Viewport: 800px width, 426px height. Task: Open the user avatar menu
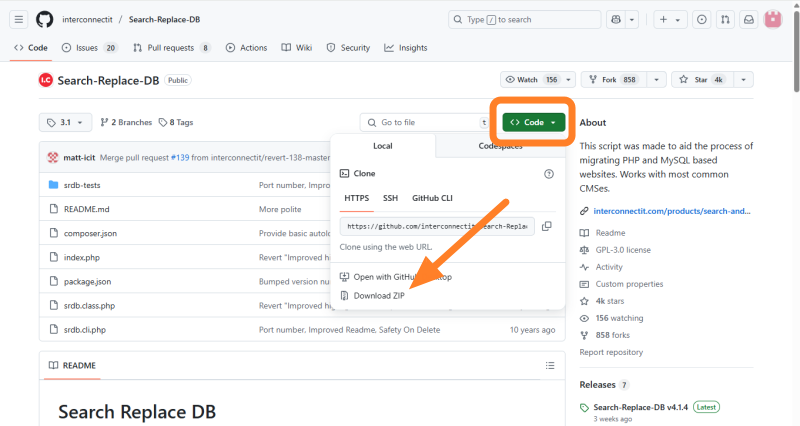(x=772, y=19)
